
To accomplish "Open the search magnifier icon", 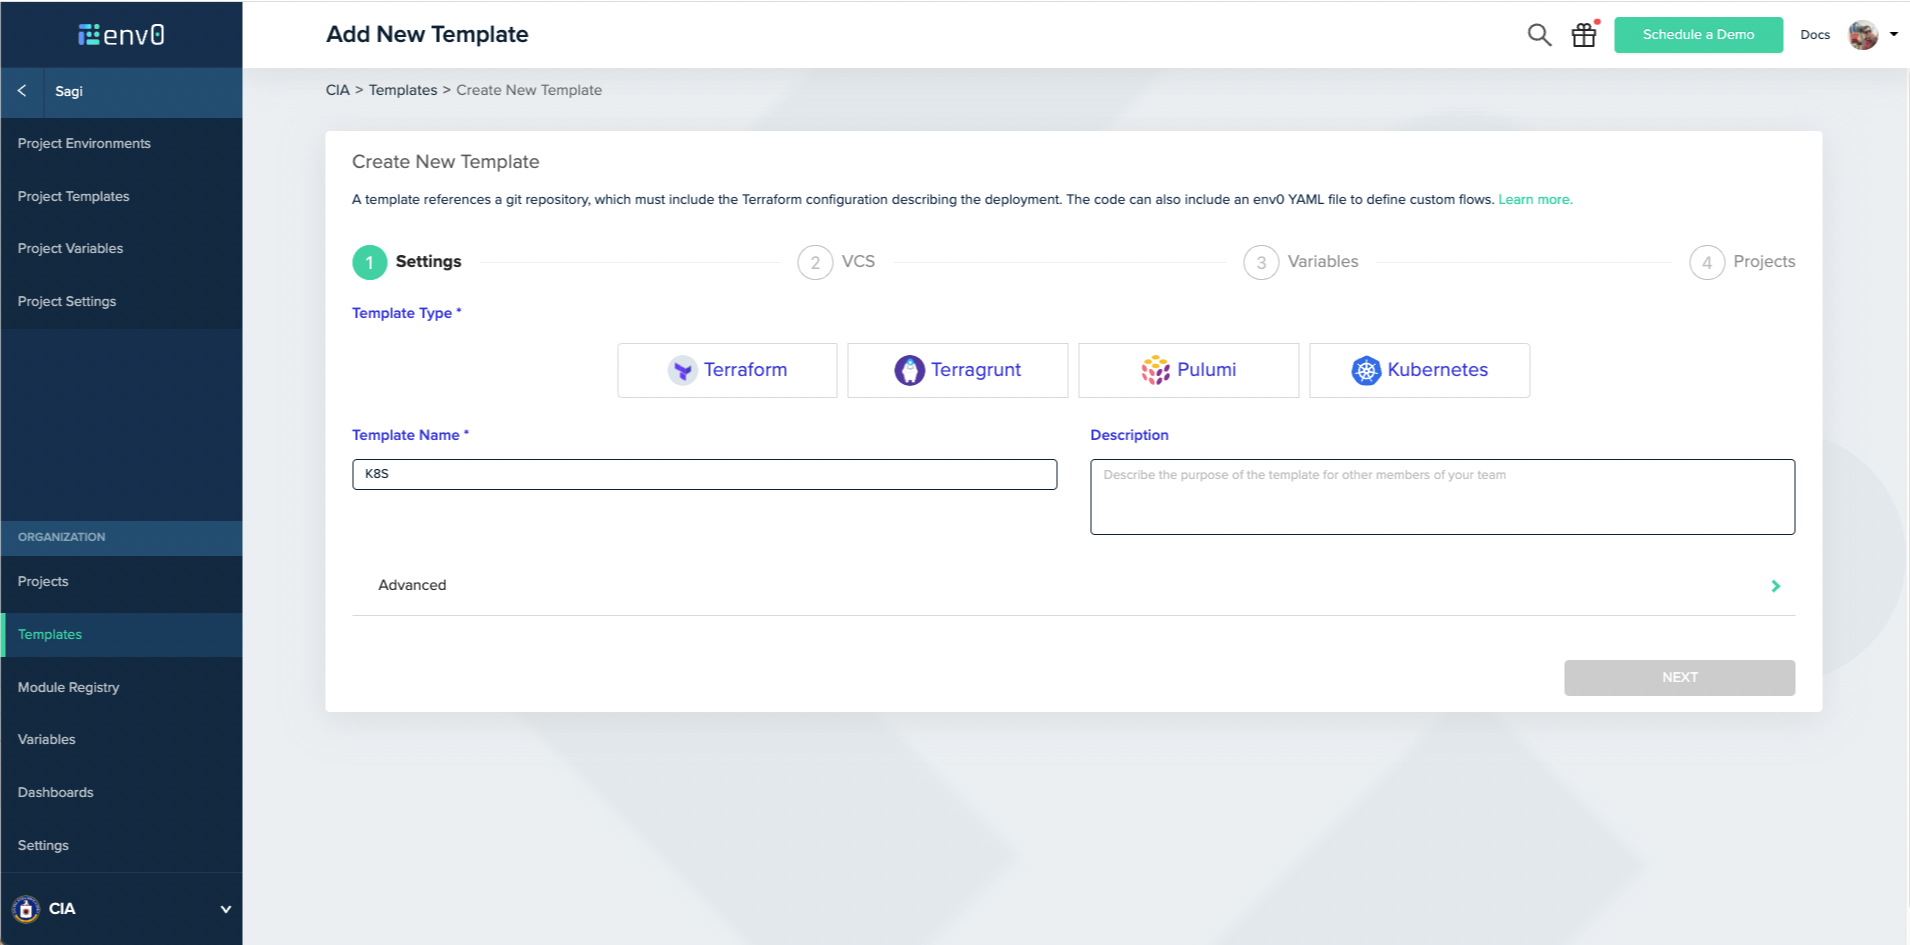I will tap(1539, 35).
